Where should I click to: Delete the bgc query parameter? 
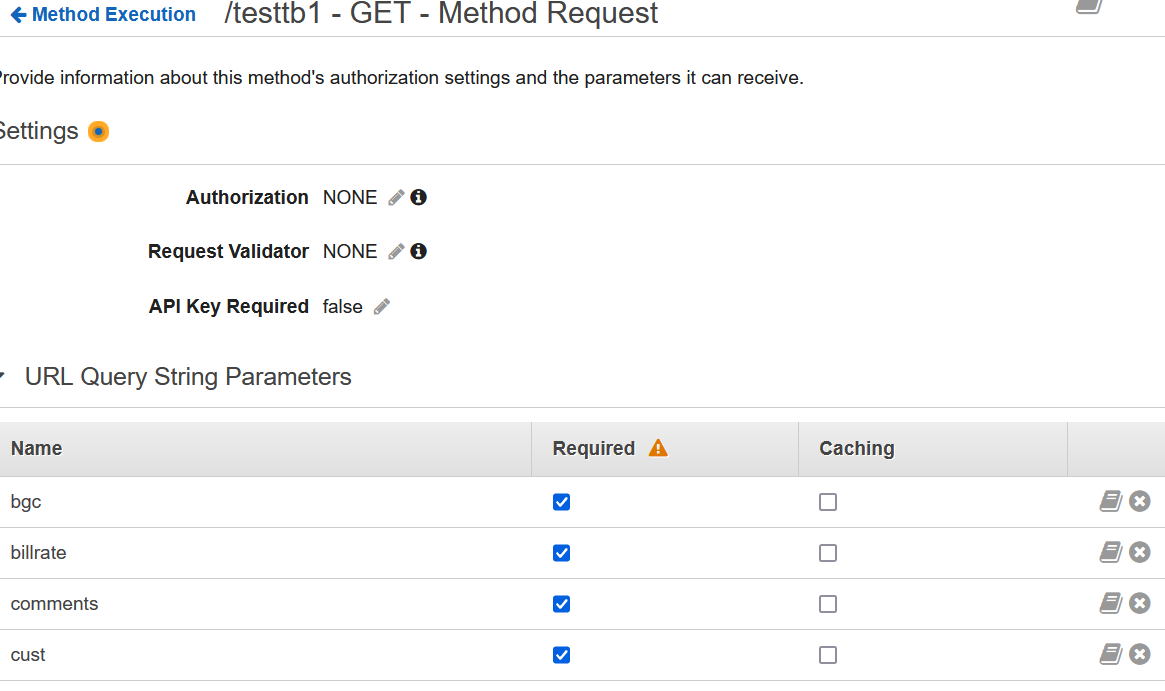coord(1140,501)
